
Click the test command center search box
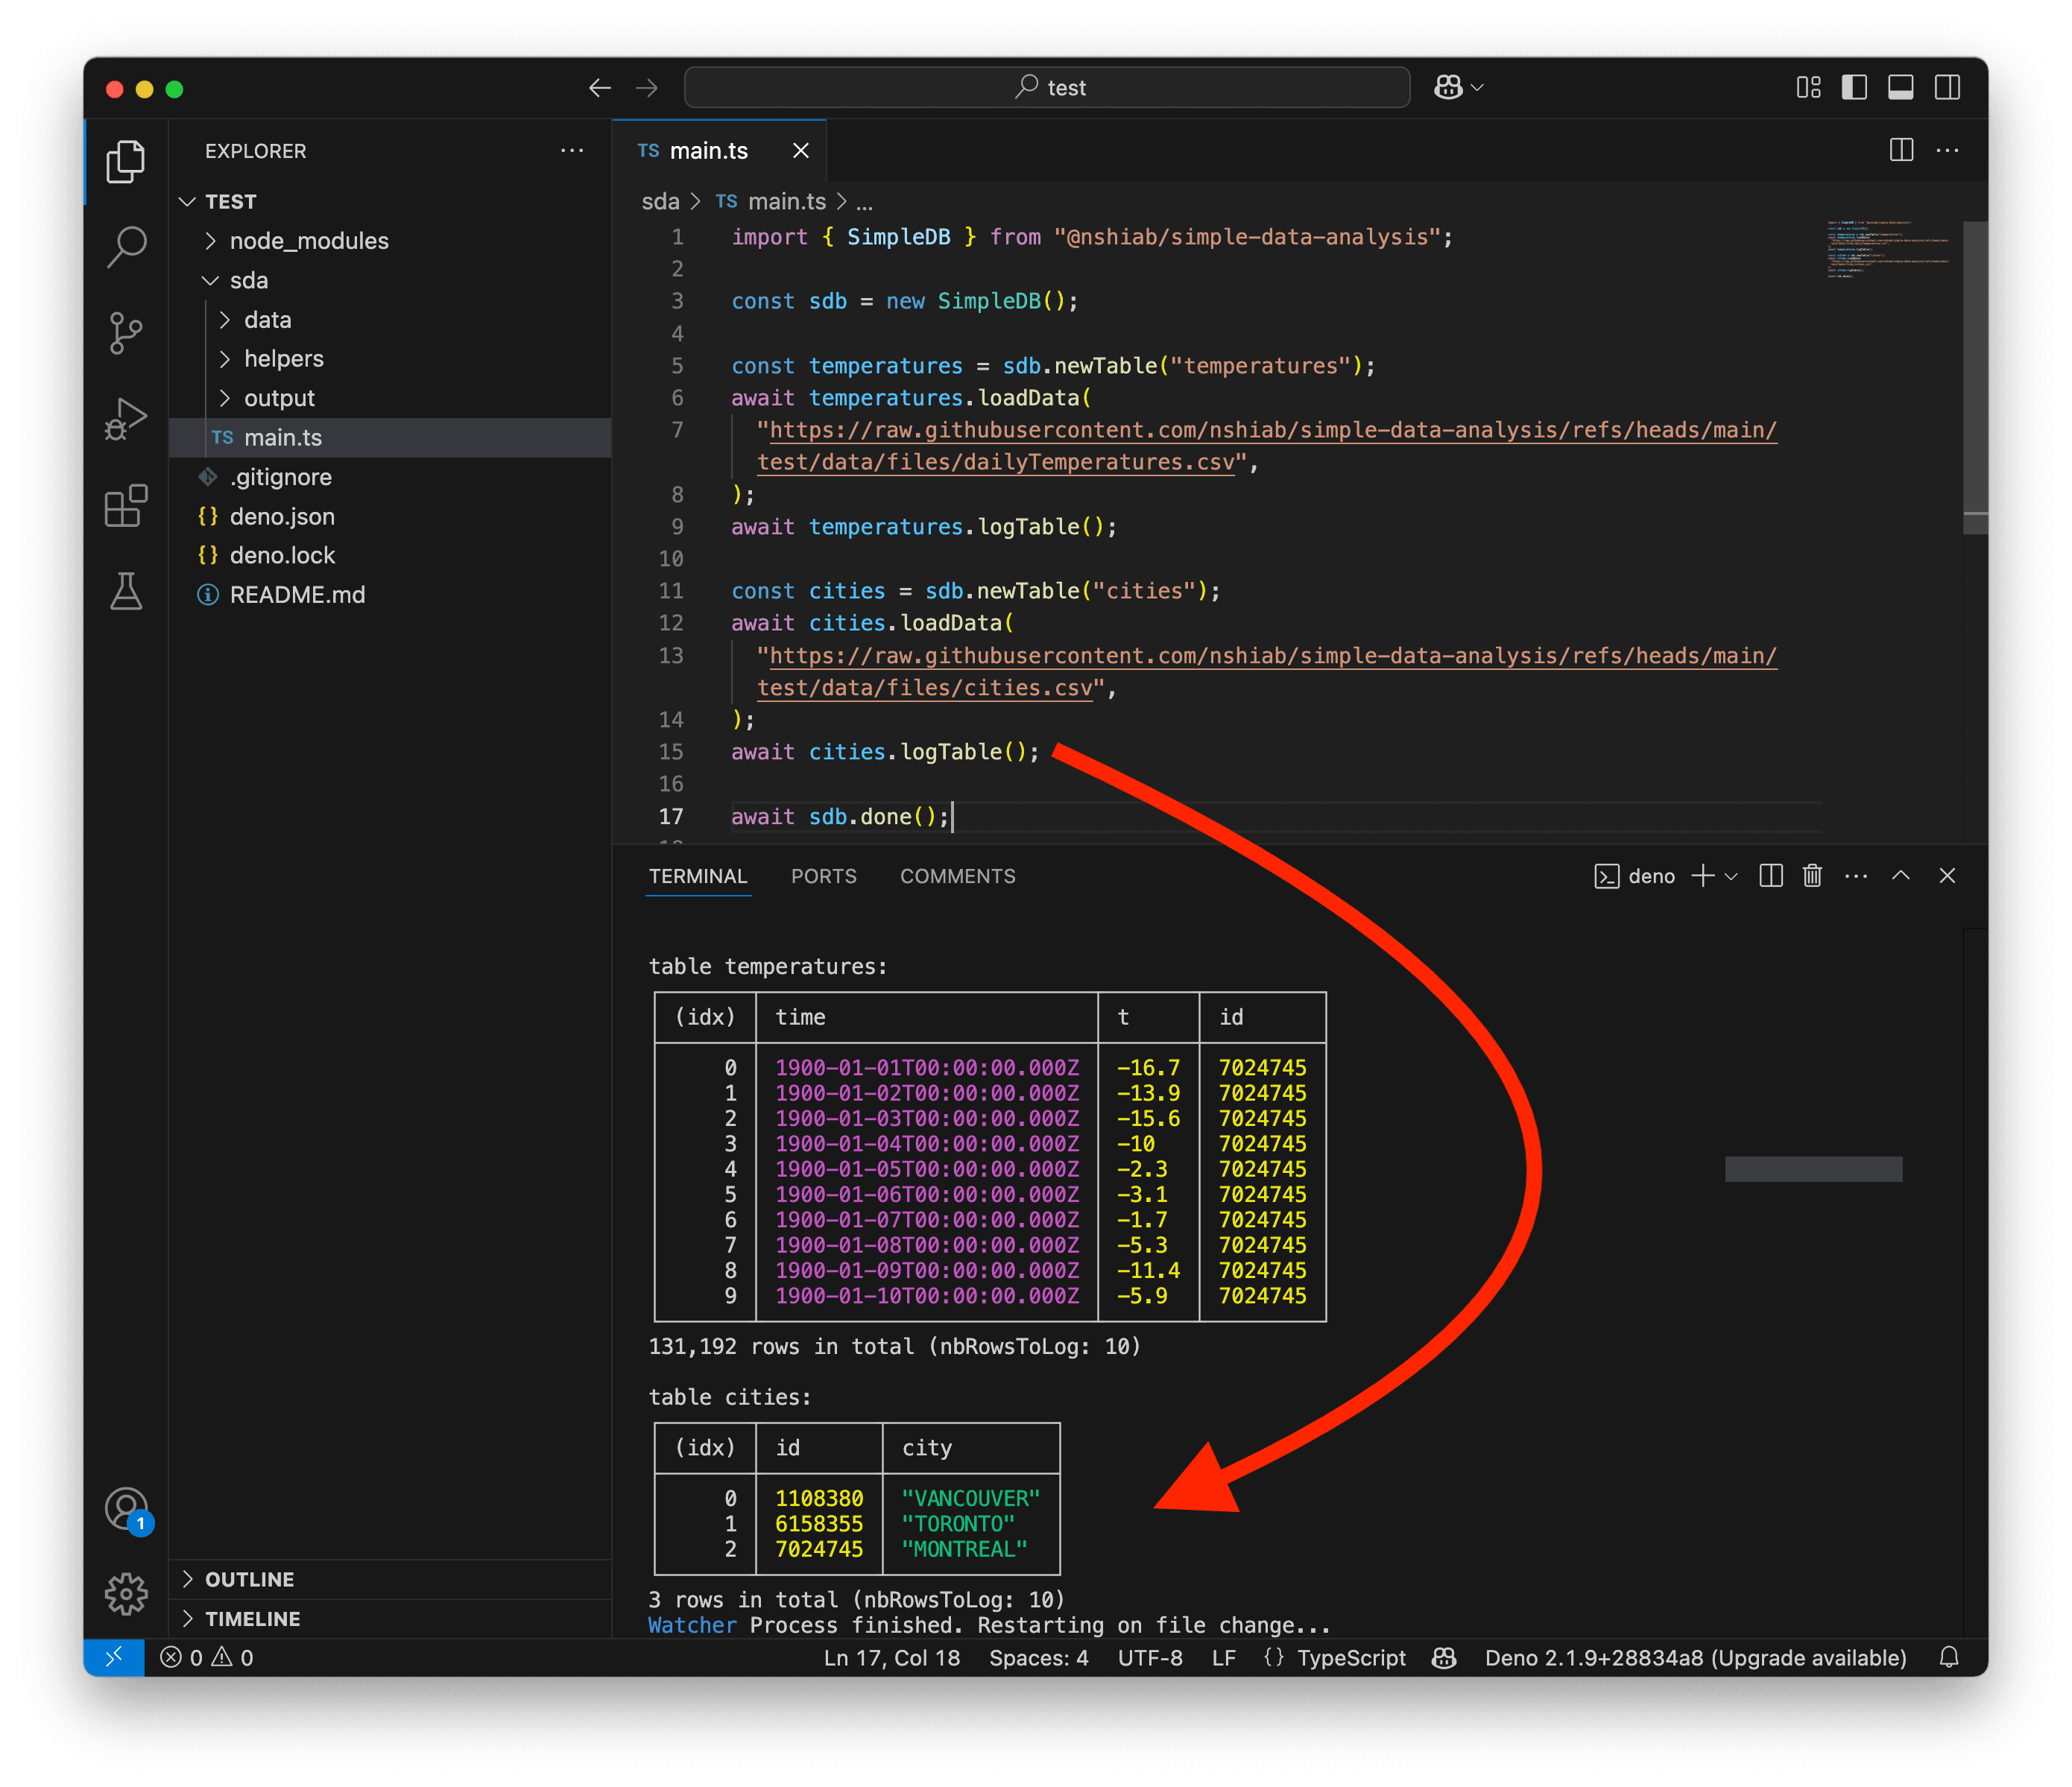(x=1046, y=88)
